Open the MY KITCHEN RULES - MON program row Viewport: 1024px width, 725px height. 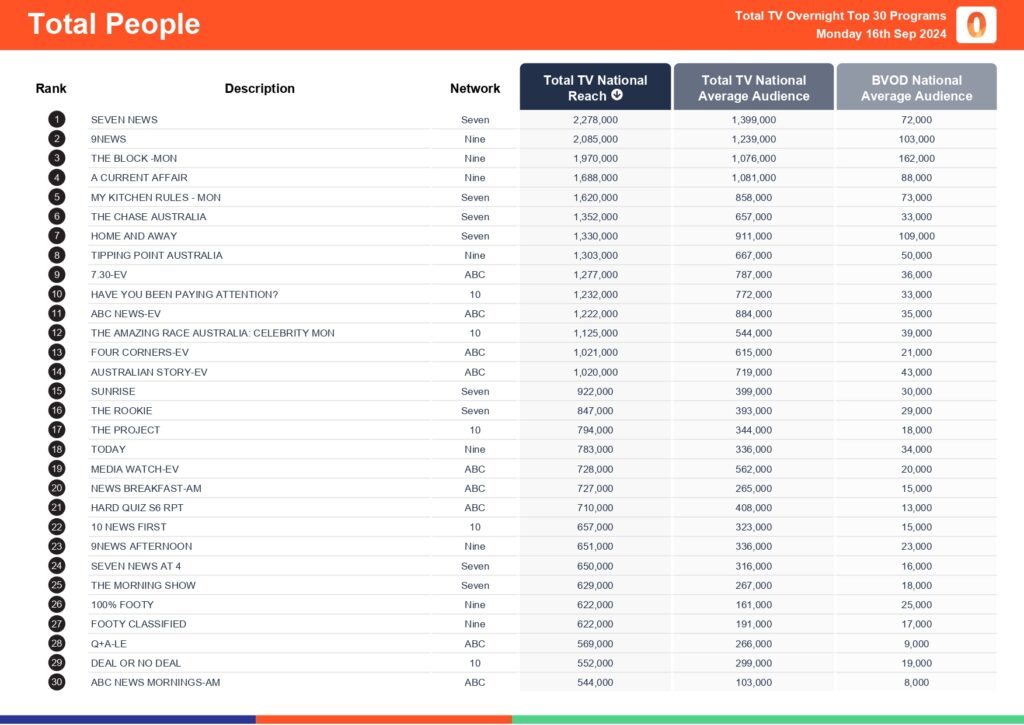[156, 197]
